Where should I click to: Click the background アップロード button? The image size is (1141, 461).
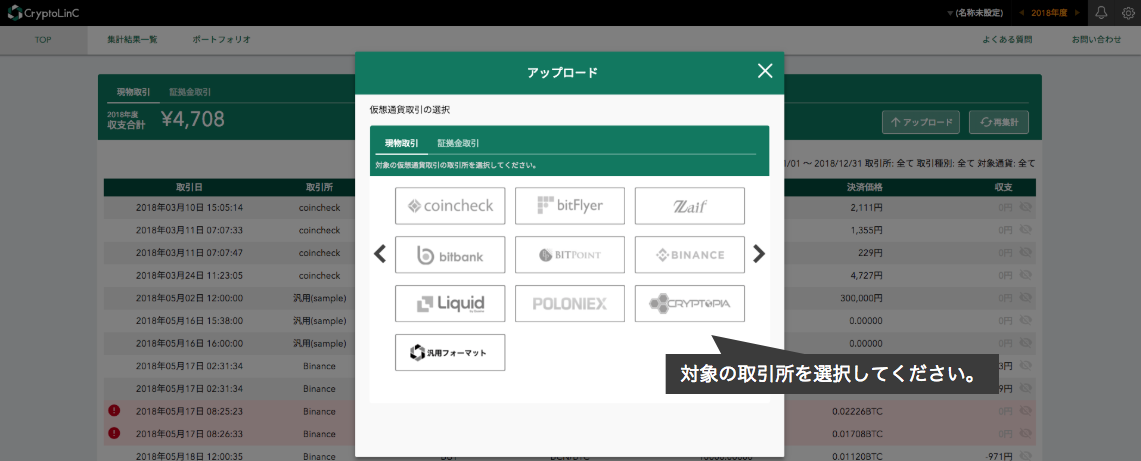click(921, 122)
